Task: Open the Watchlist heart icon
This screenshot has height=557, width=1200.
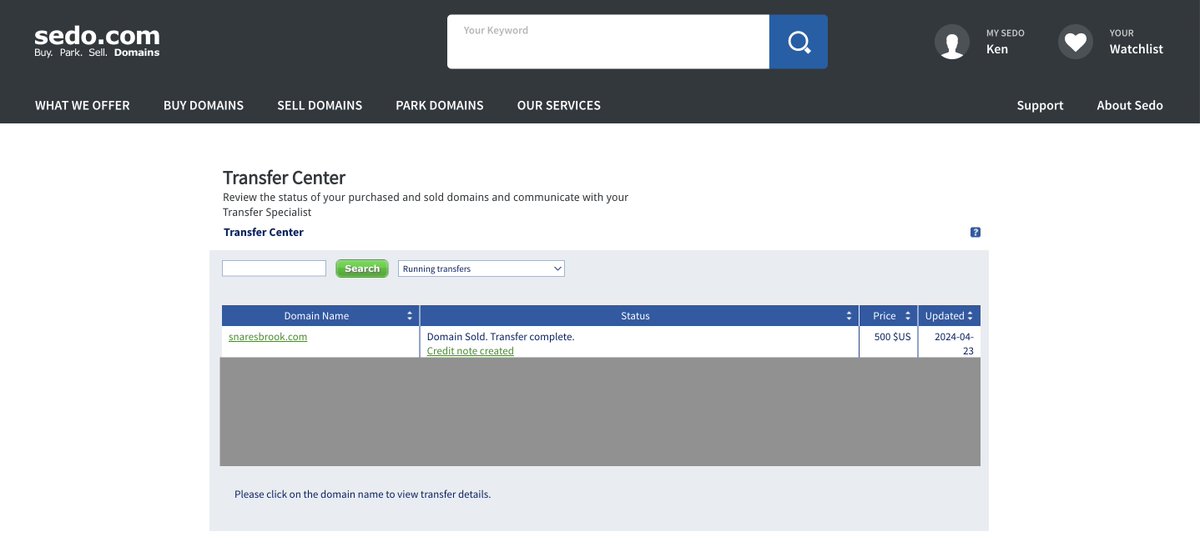Action: pos(1075,42)
